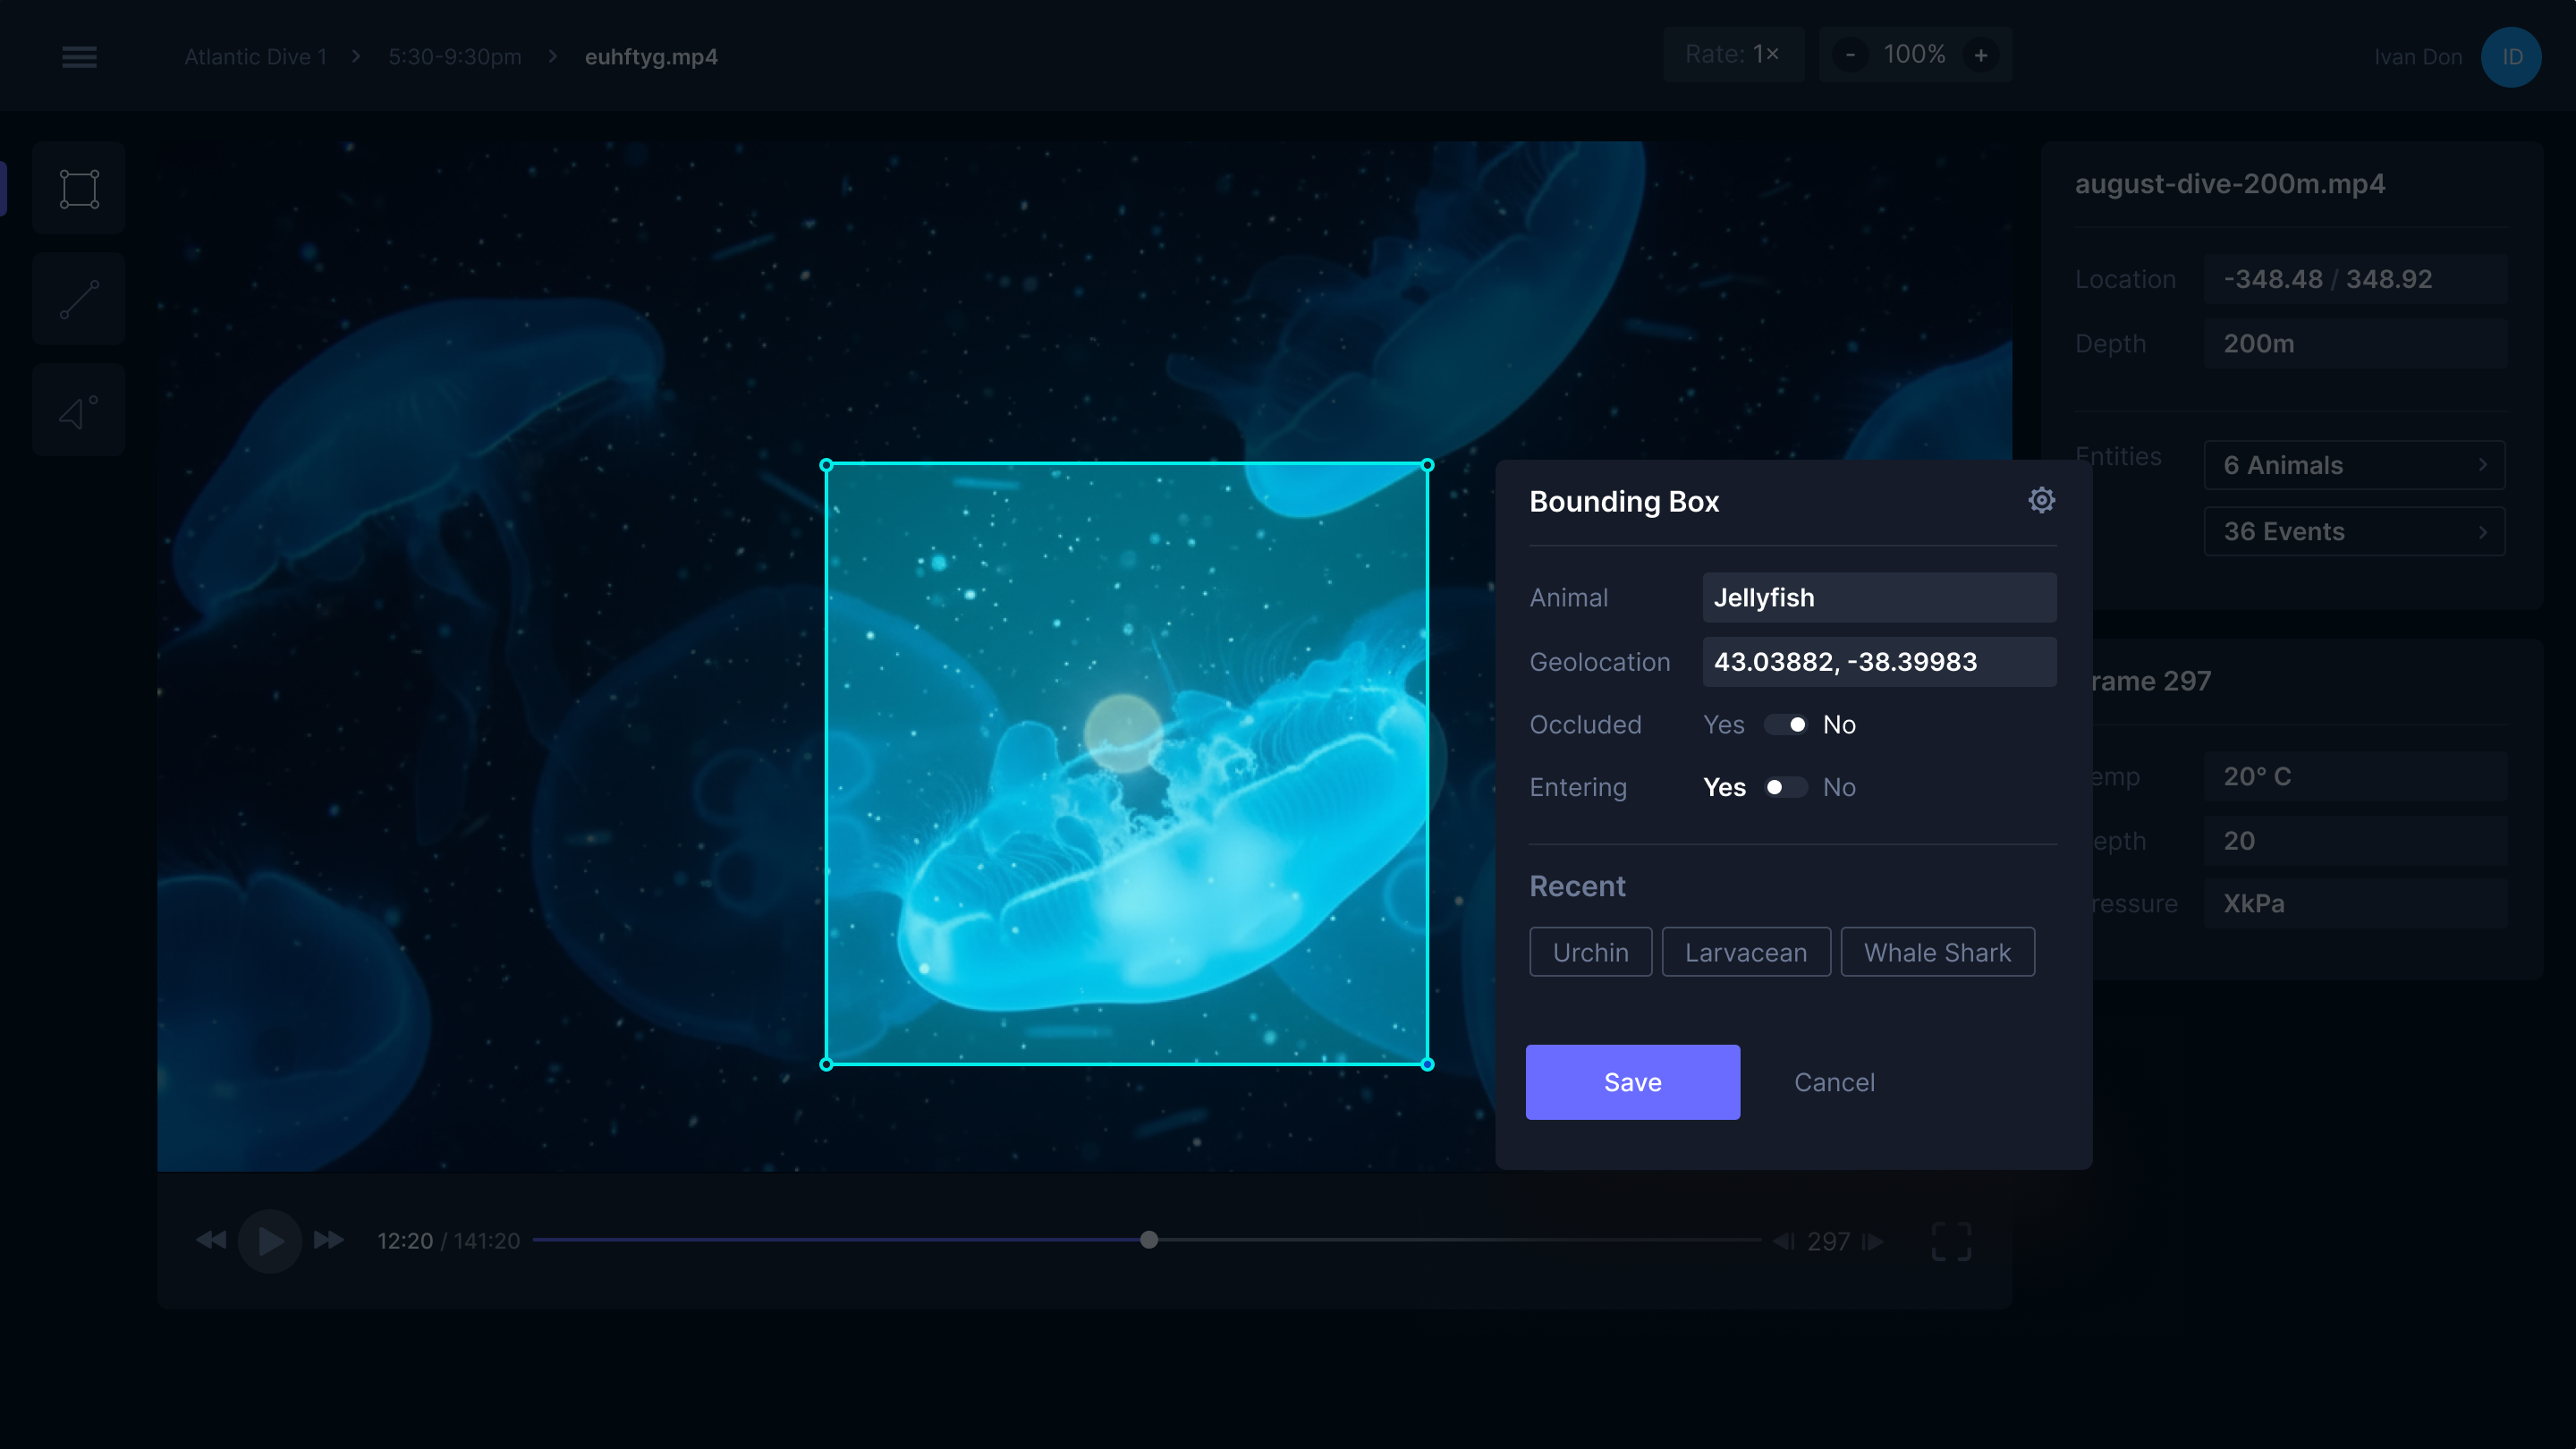
Task: Select the bounding box tool
Action: tap(79, 189)
